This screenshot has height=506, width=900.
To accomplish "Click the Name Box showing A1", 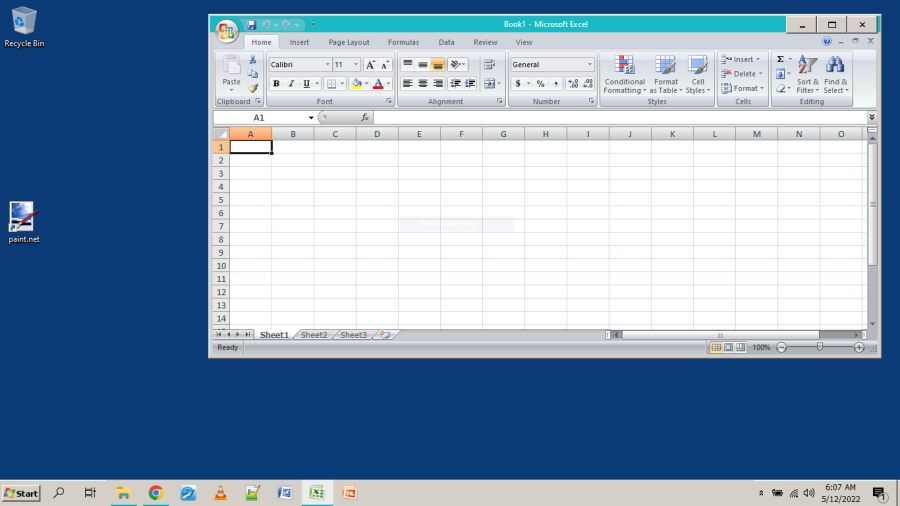I will [260, 118].
